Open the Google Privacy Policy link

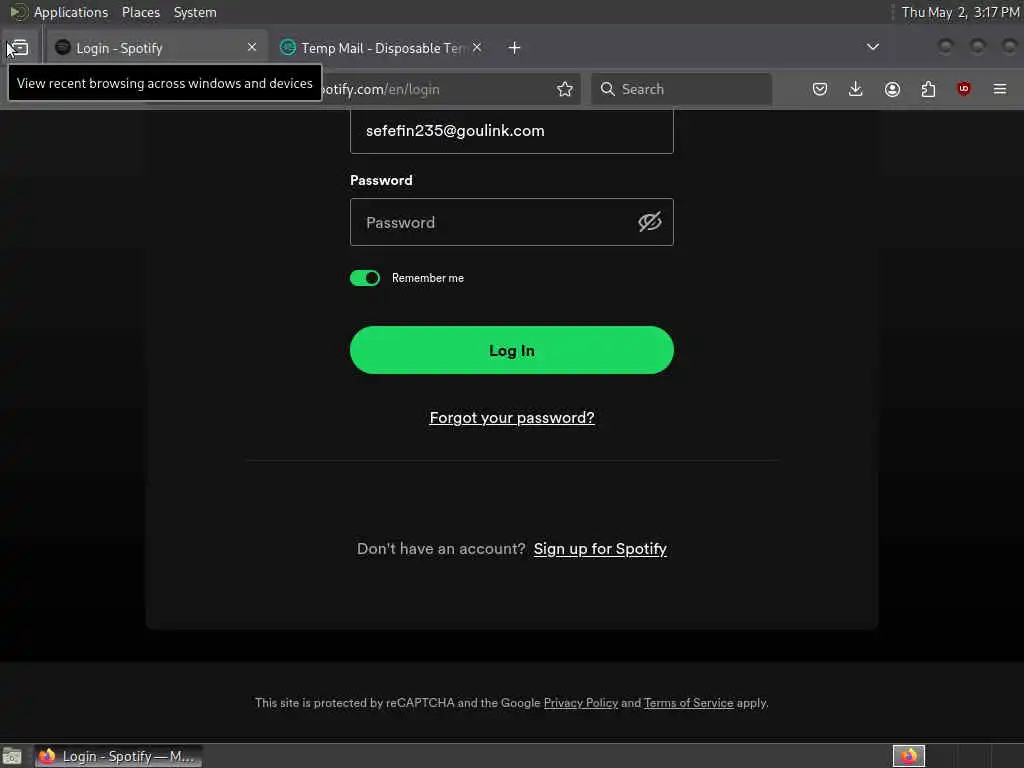581,703
